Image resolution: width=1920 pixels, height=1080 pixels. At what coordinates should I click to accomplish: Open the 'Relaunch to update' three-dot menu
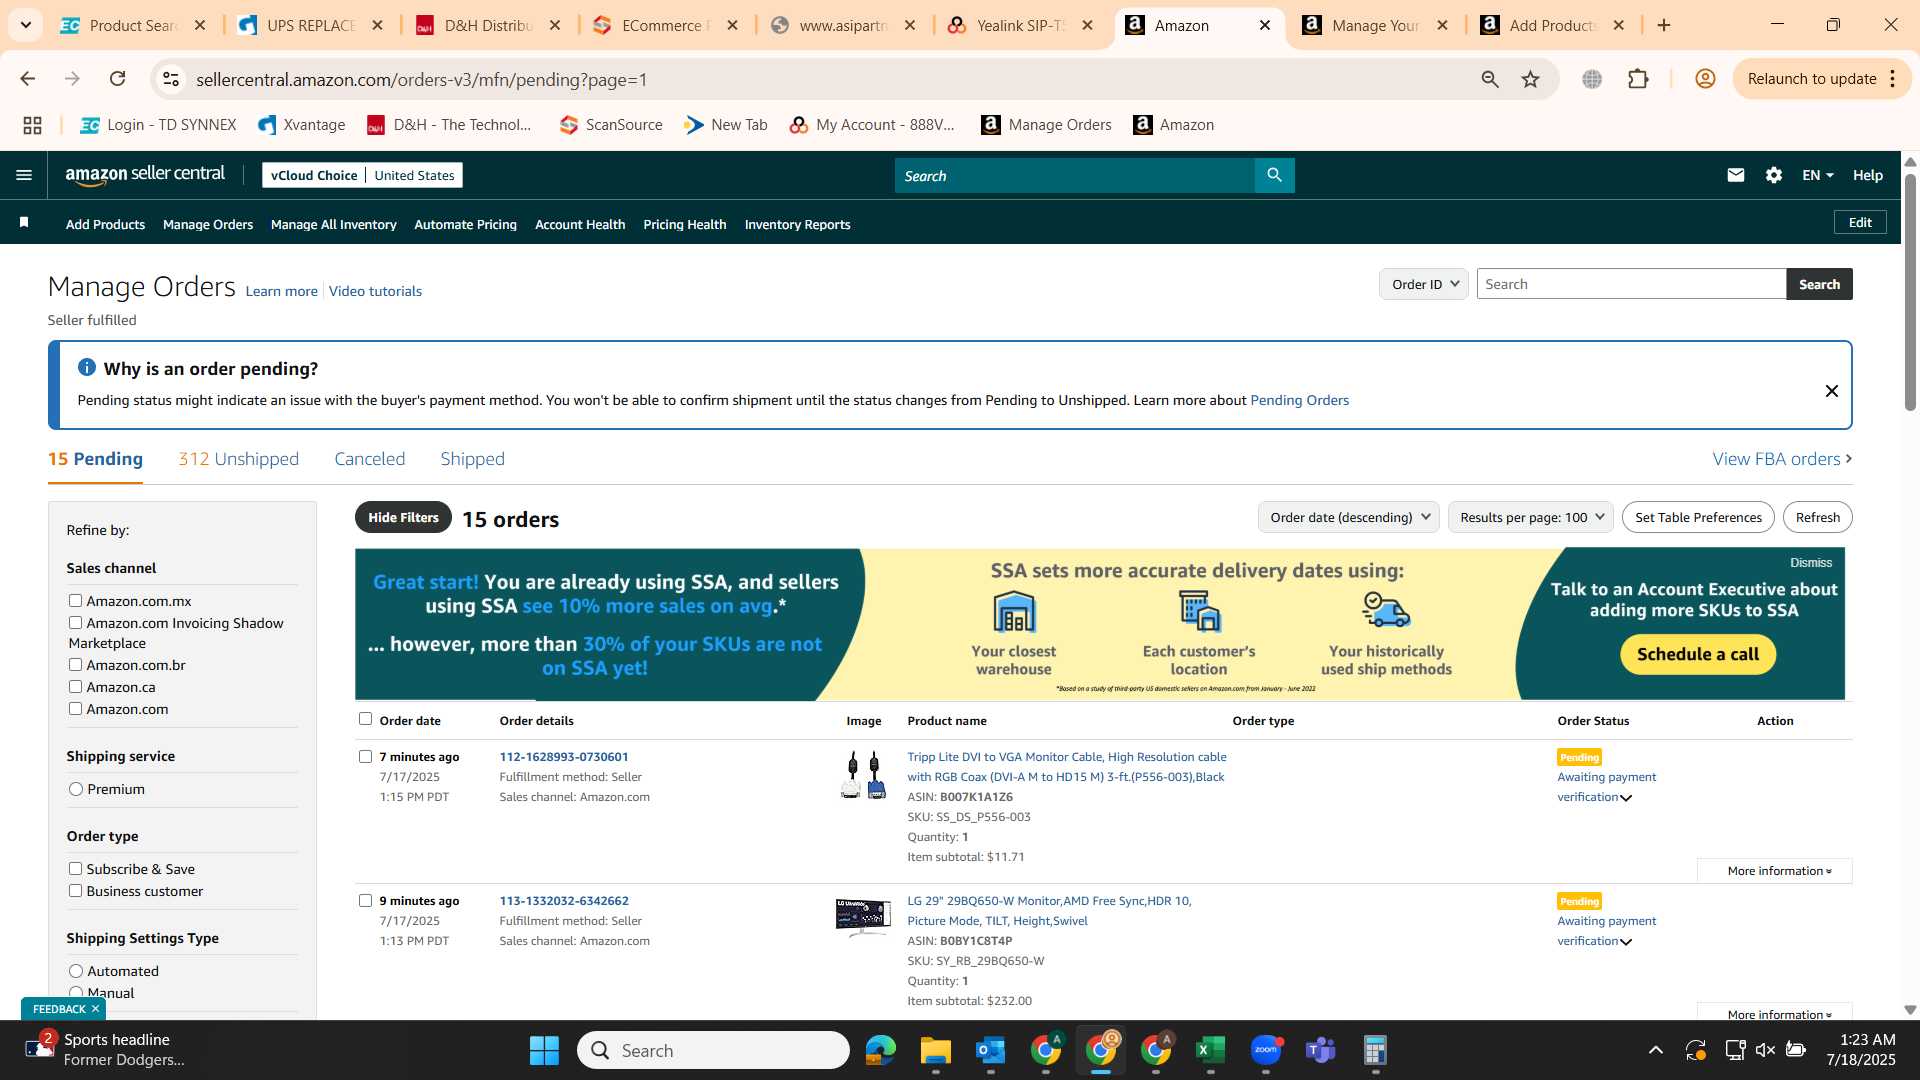1892,79
